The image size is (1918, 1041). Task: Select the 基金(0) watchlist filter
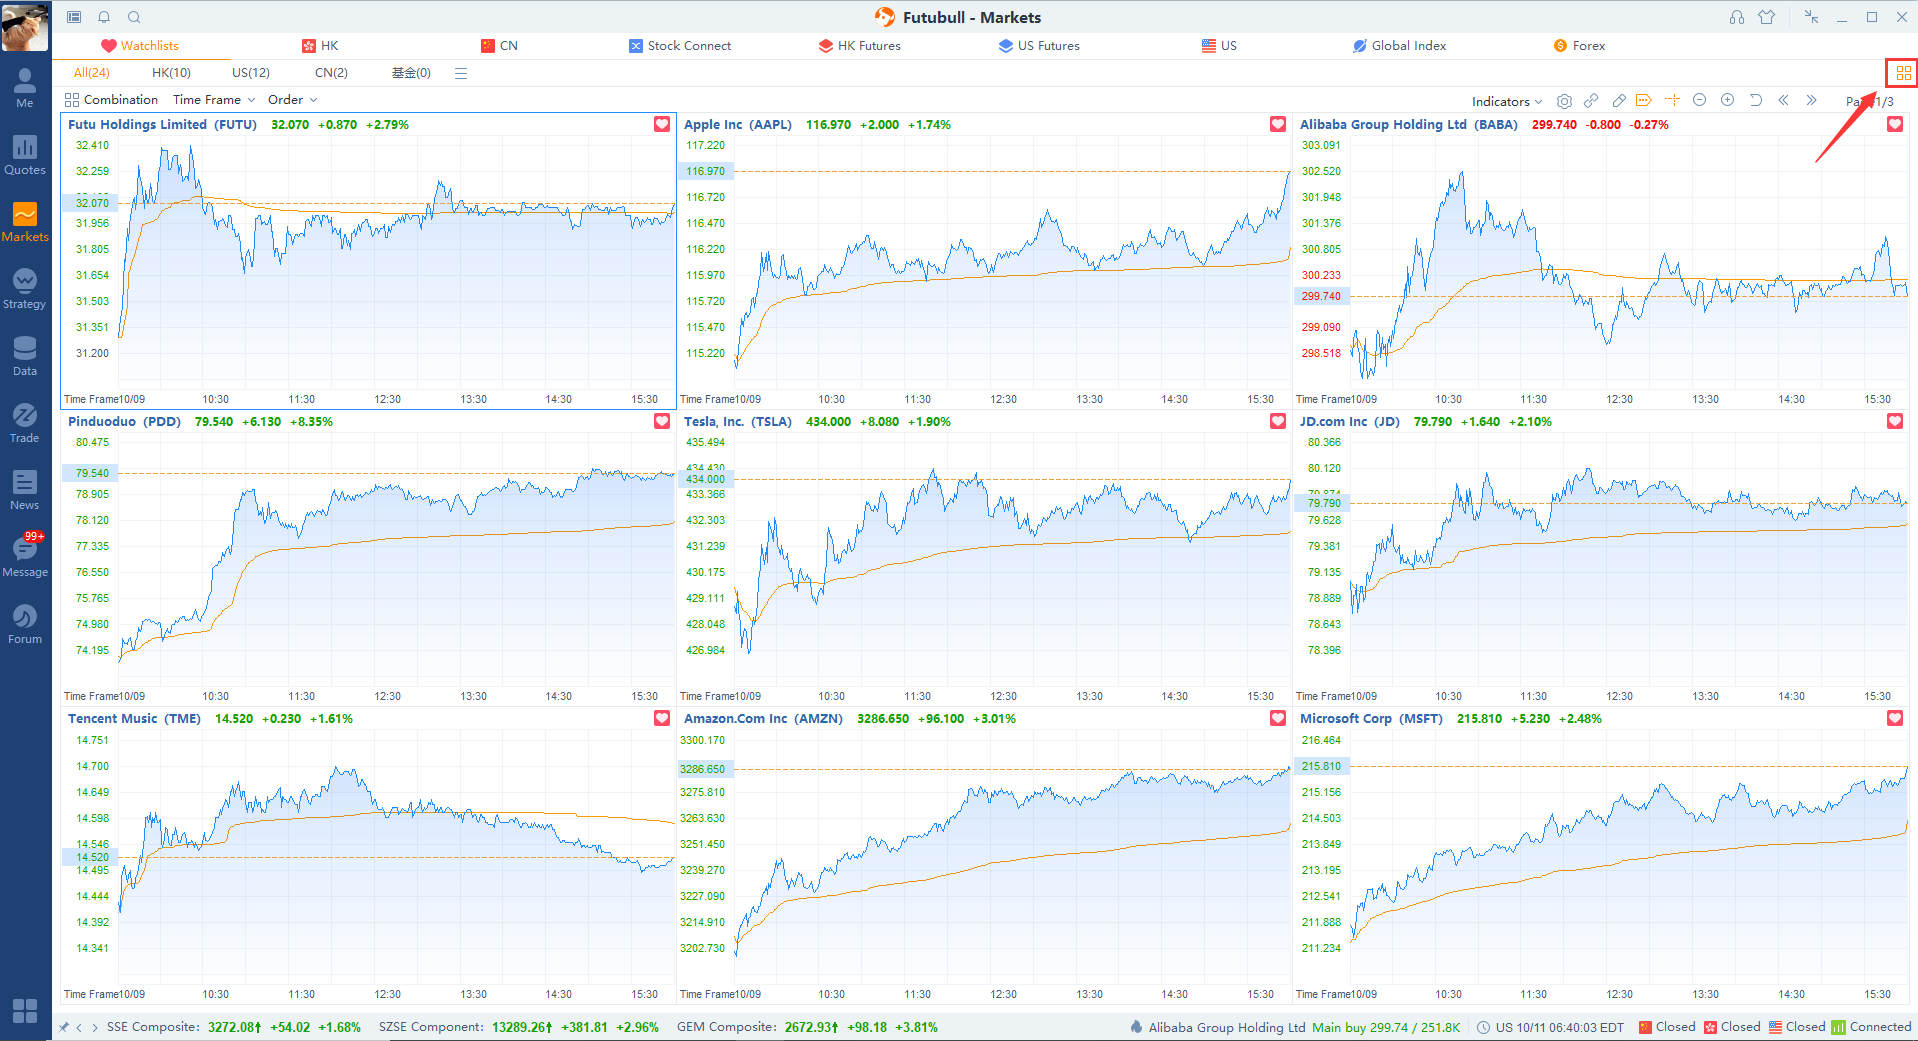(x=411, y=73)
